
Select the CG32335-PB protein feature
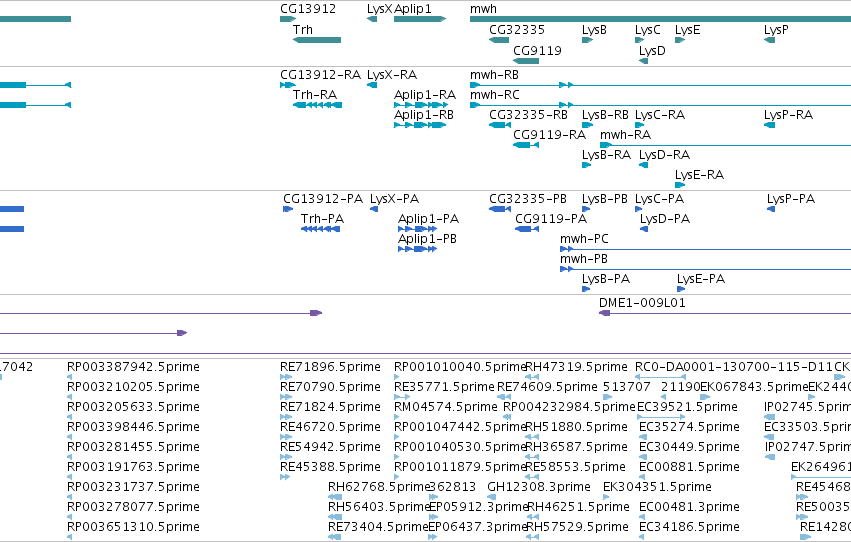(x=500, y=209)
